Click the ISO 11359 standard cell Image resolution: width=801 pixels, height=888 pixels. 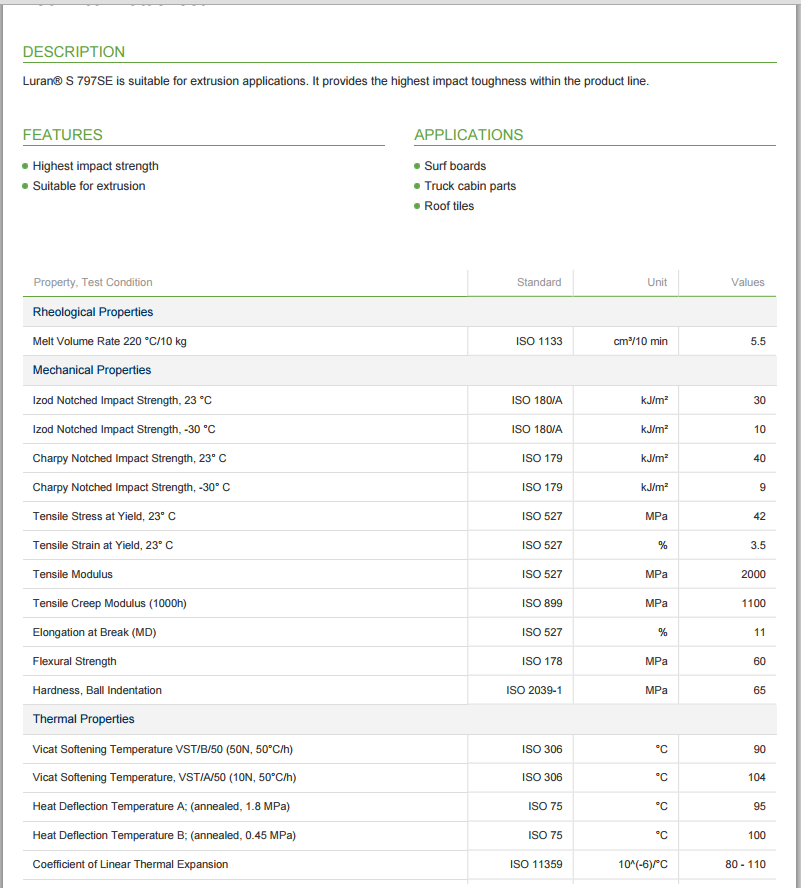[536, 864]
